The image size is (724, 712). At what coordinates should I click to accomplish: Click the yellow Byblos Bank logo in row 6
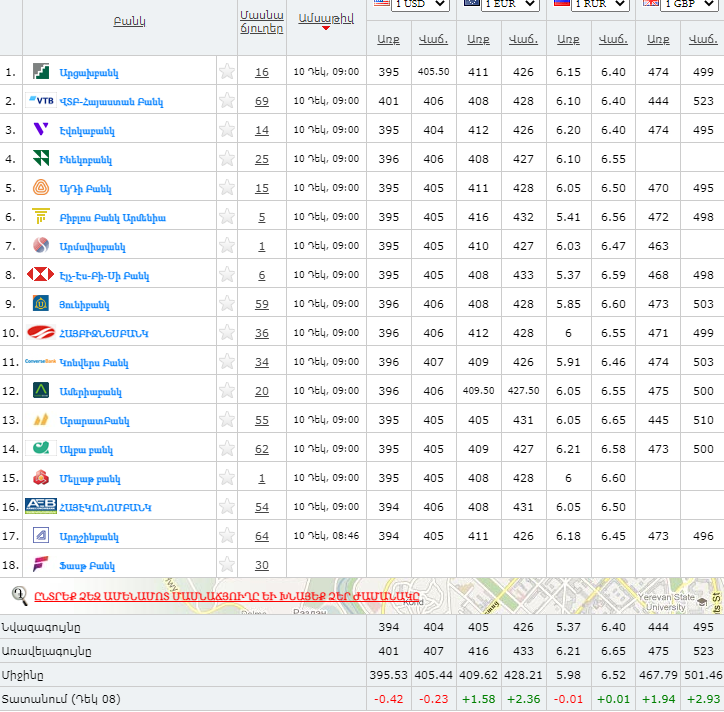[41, 217]
